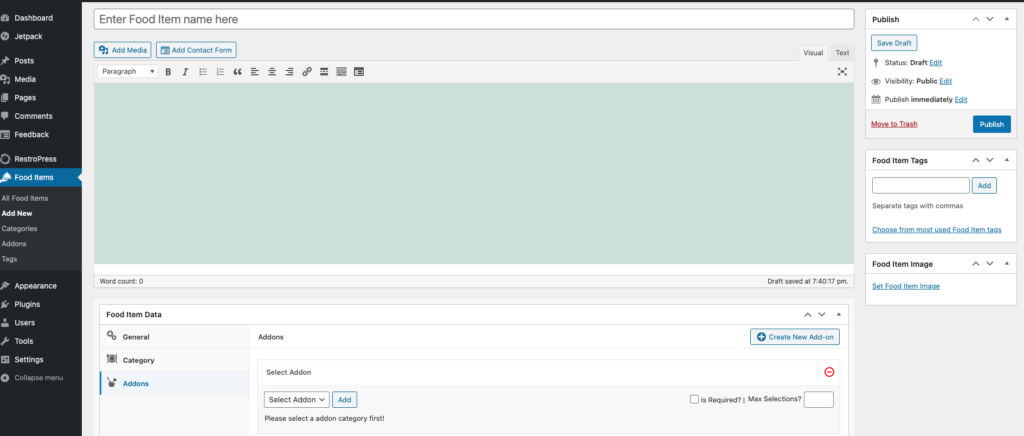
Task: Align text right
Action: (x=289, y=72)
